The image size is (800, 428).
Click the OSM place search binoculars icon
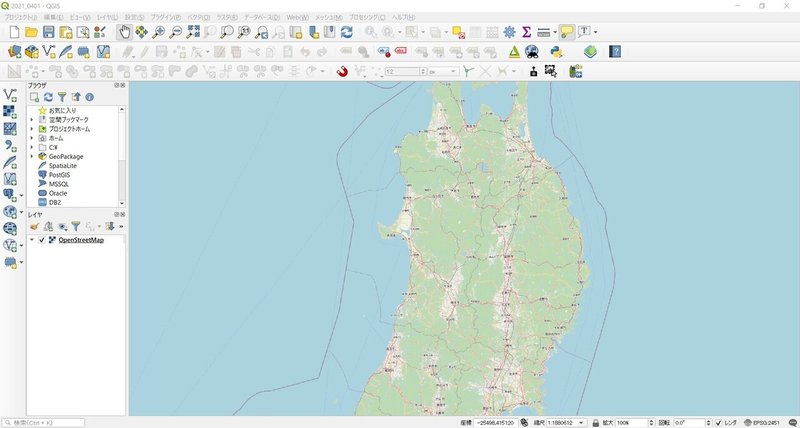(532, 52)
